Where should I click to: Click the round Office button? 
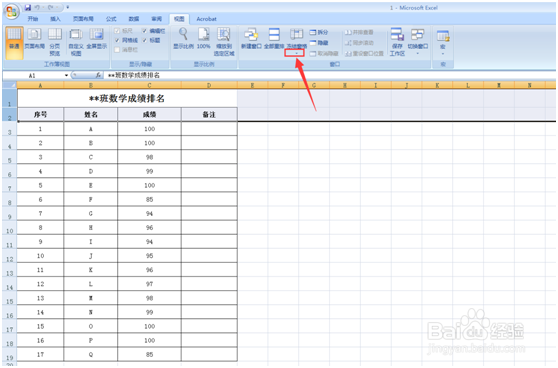pyautogui.click(x=11, y=11)
